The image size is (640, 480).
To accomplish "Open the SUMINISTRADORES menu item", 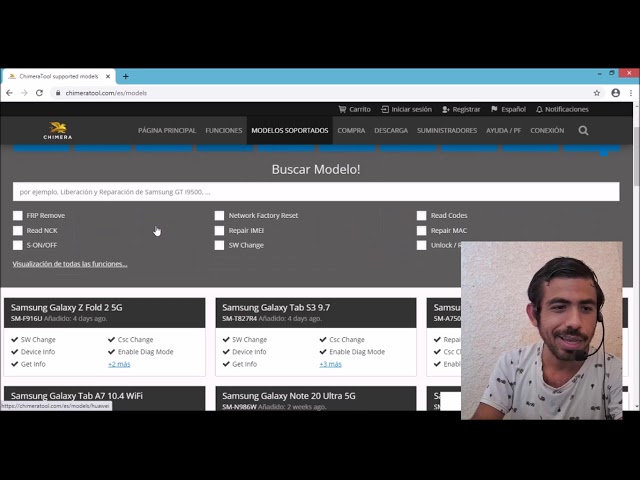I will (x=447, y=131).
